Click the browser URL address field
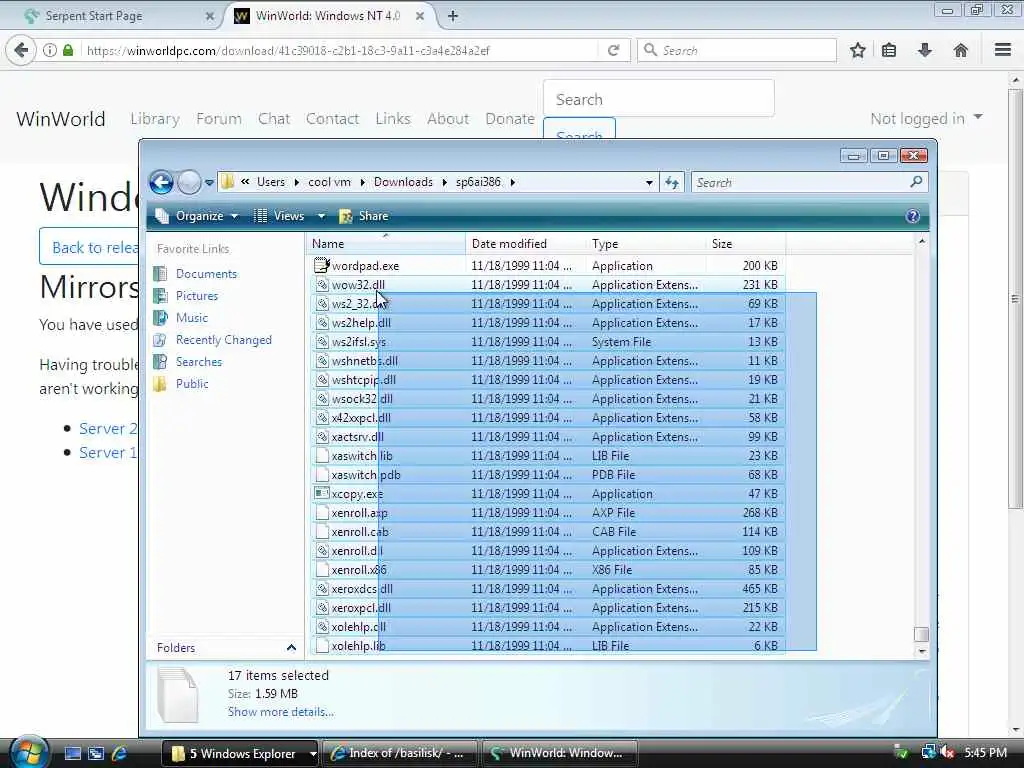The width and height of the screenshot is (1024, 768). tap(340, 50)
